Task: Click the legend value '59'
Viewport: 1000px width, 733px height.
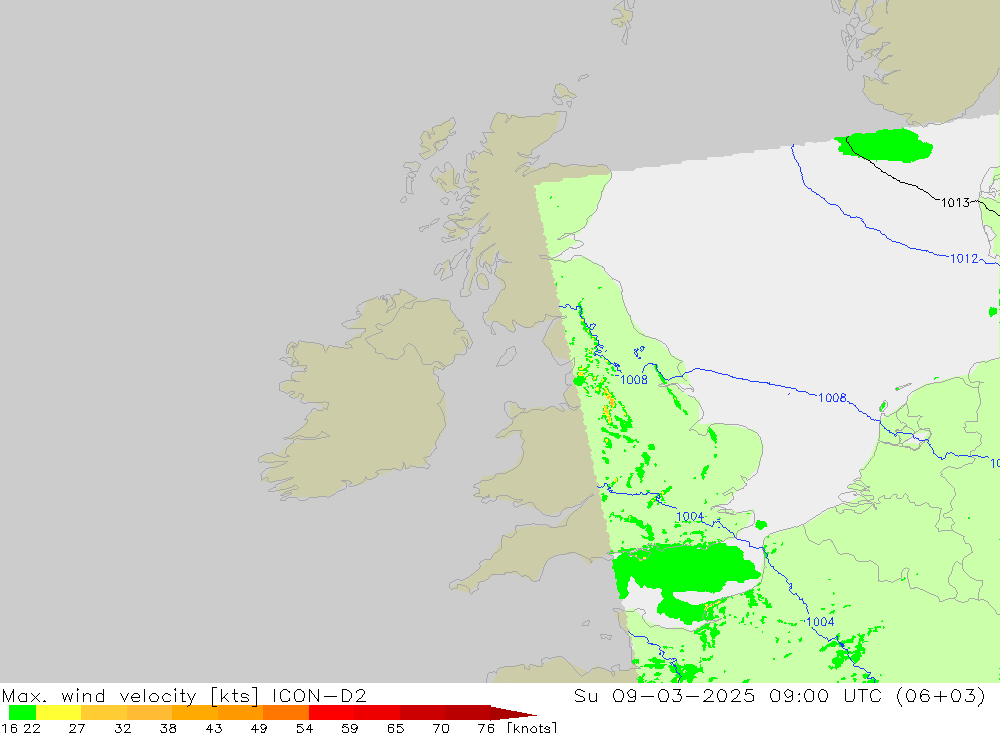Action: (349, 728)
